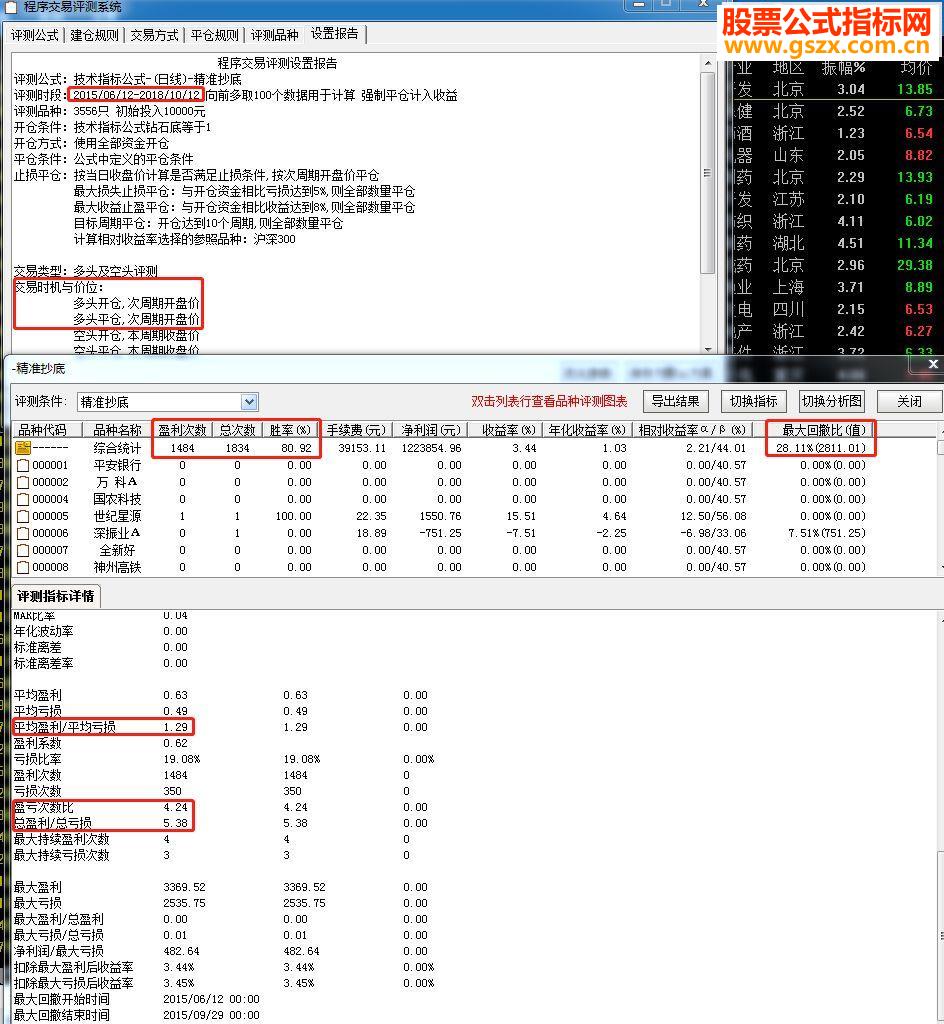The image size is (944, 1024).
Task: Open the 交易方式 tab
Action: click(x=154, y=35)
